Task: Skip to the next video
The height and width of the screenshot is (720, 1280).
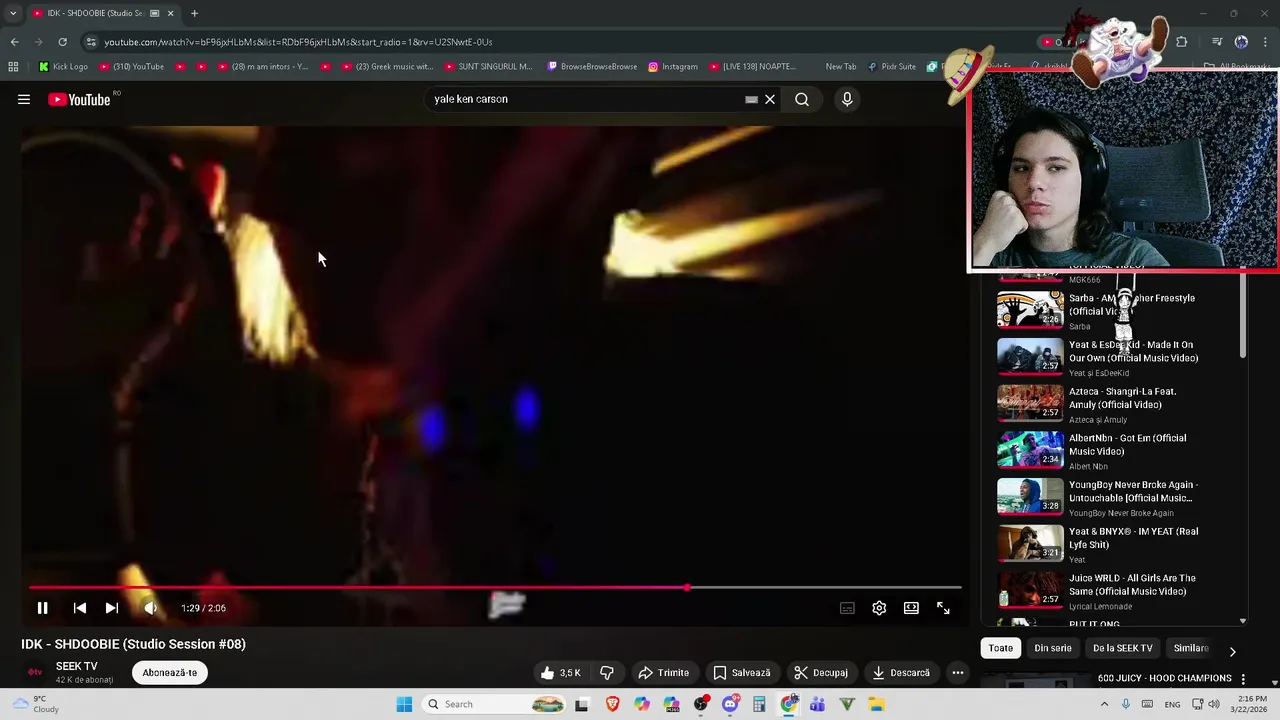Action: [x=112, y=608]
